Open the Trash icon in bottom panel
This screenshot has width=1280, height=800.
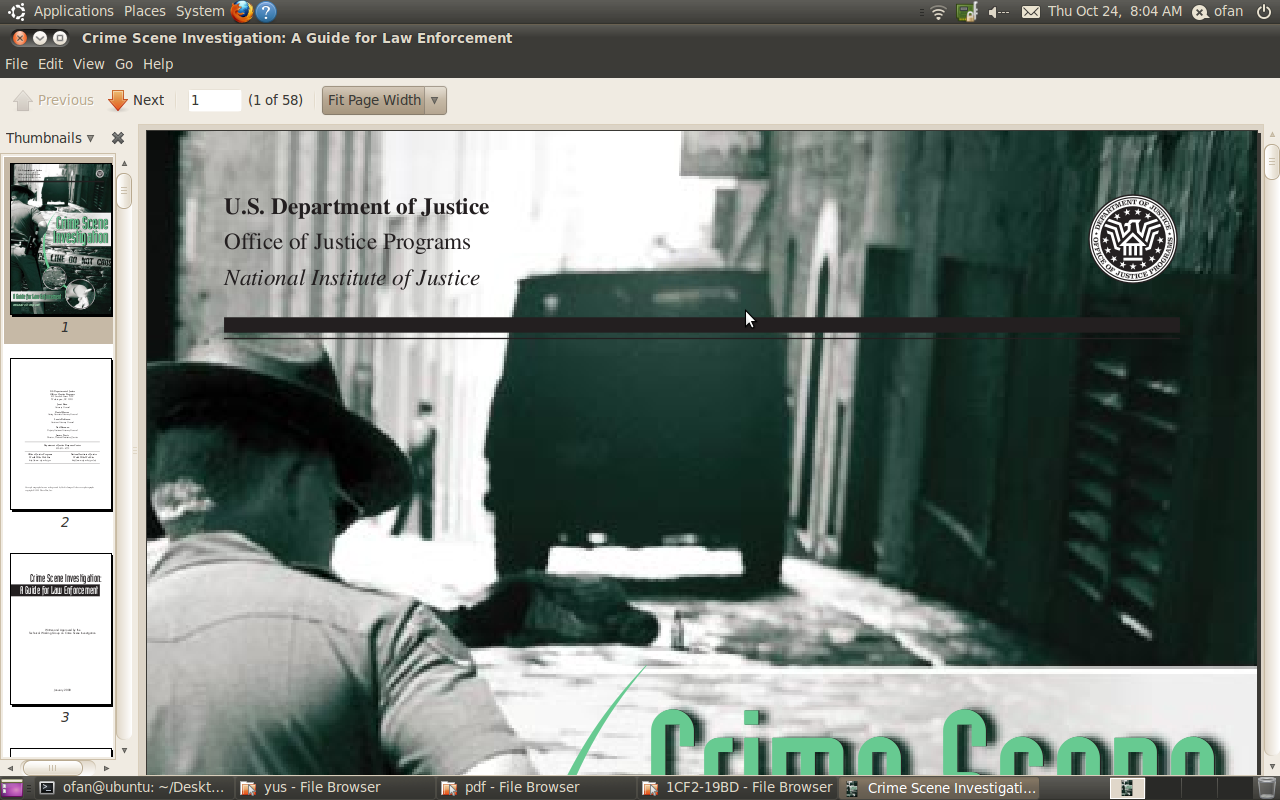(1266, 788)
